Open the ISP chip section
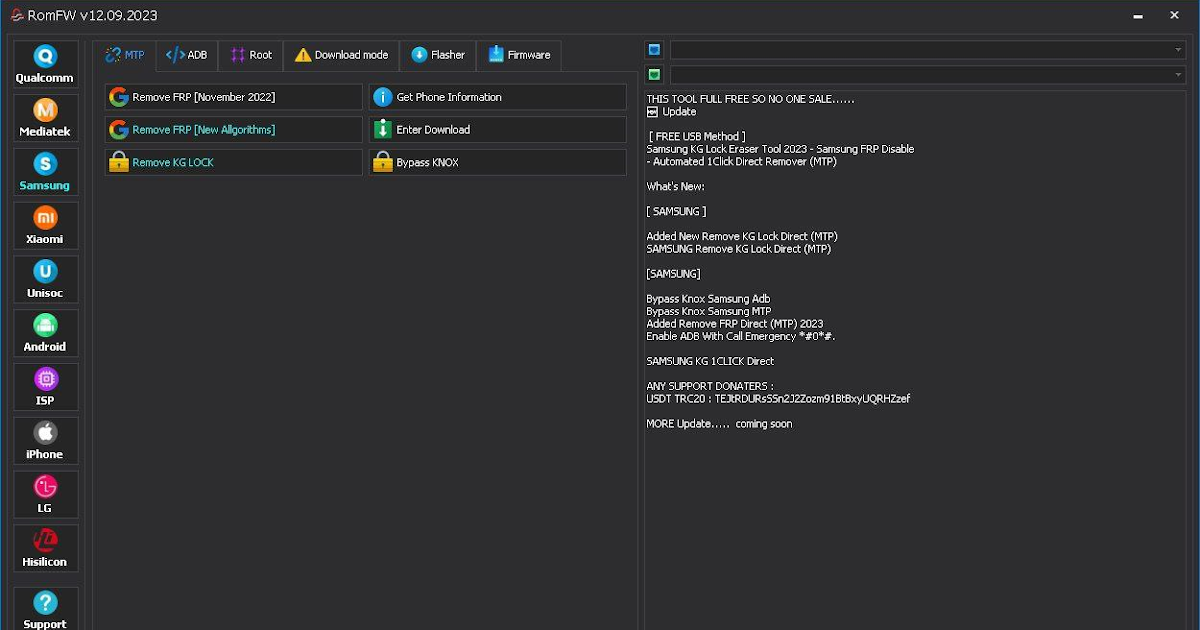 (45, 387)
